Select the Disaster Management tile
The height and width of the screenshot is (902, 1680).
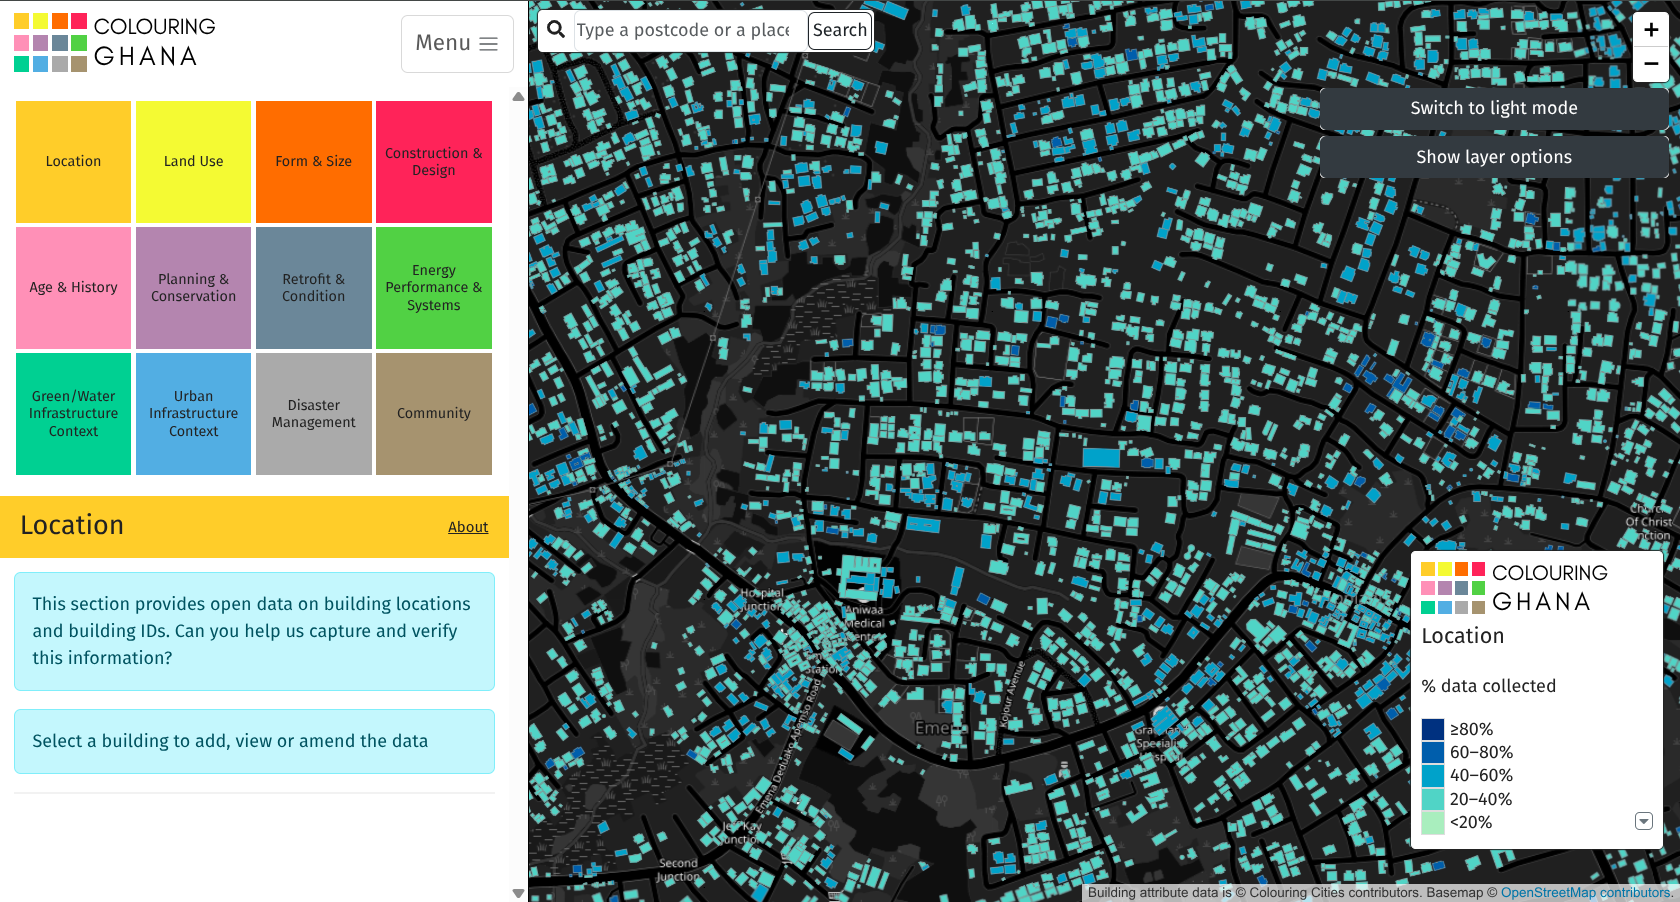tap(313, 414)
